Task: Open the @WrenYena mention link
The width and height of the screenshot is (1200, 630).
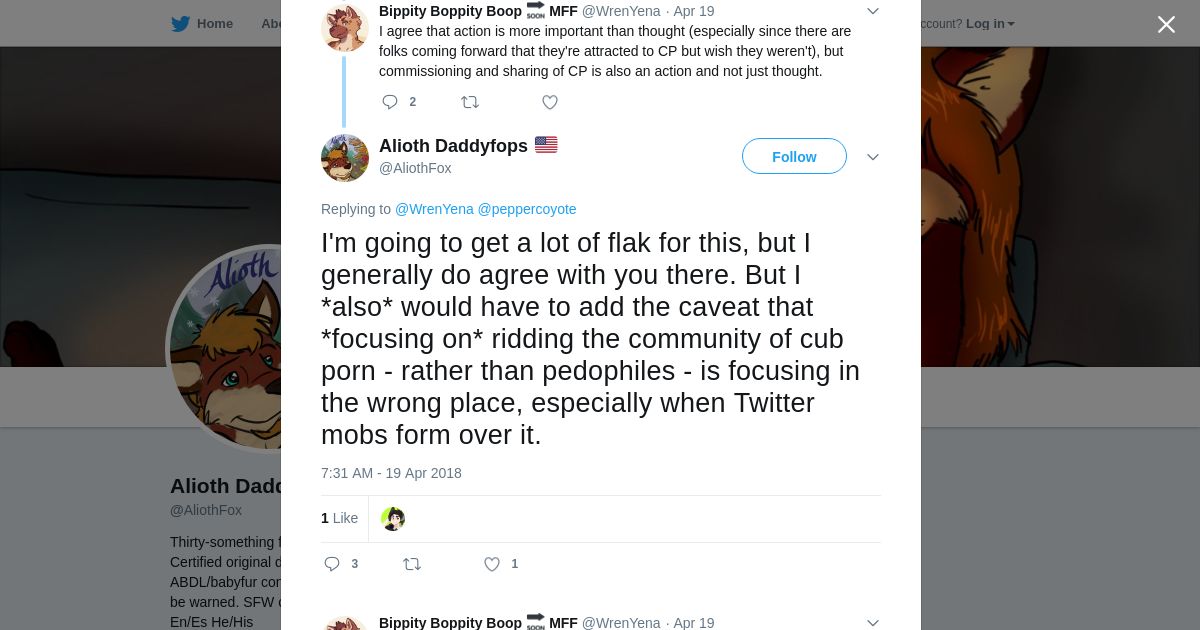Action: point(434,209)
